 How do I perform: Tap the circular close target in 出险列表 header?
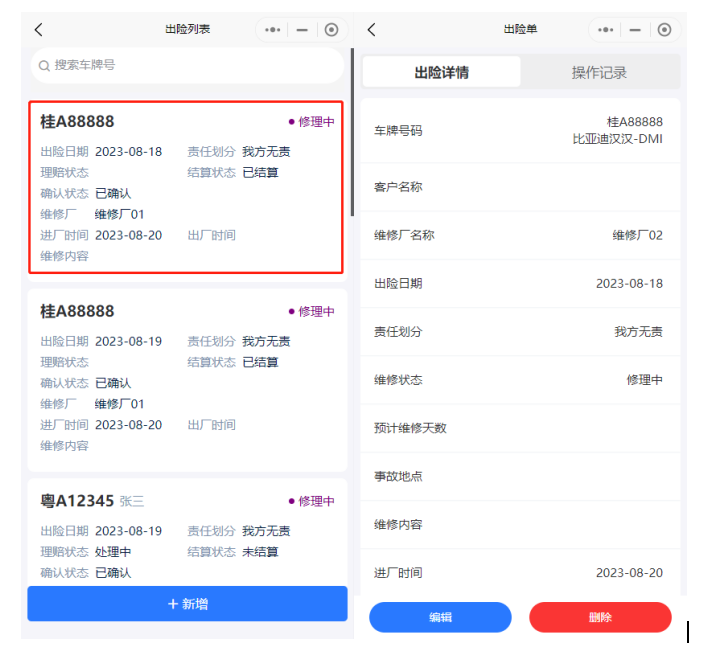332,30
